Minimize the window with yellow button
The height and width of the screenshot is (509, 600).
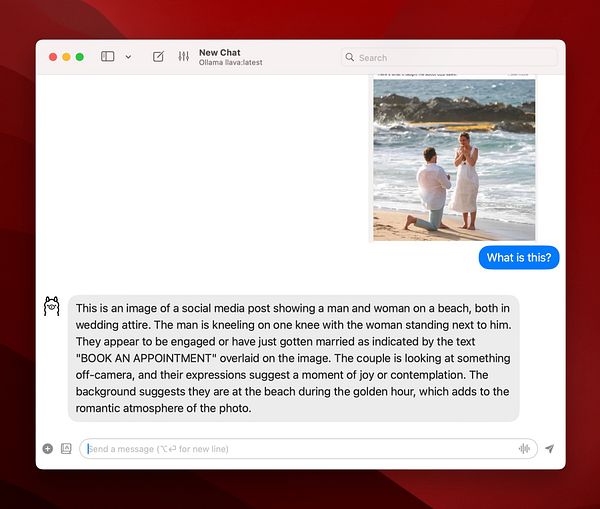tap(67, 57)
